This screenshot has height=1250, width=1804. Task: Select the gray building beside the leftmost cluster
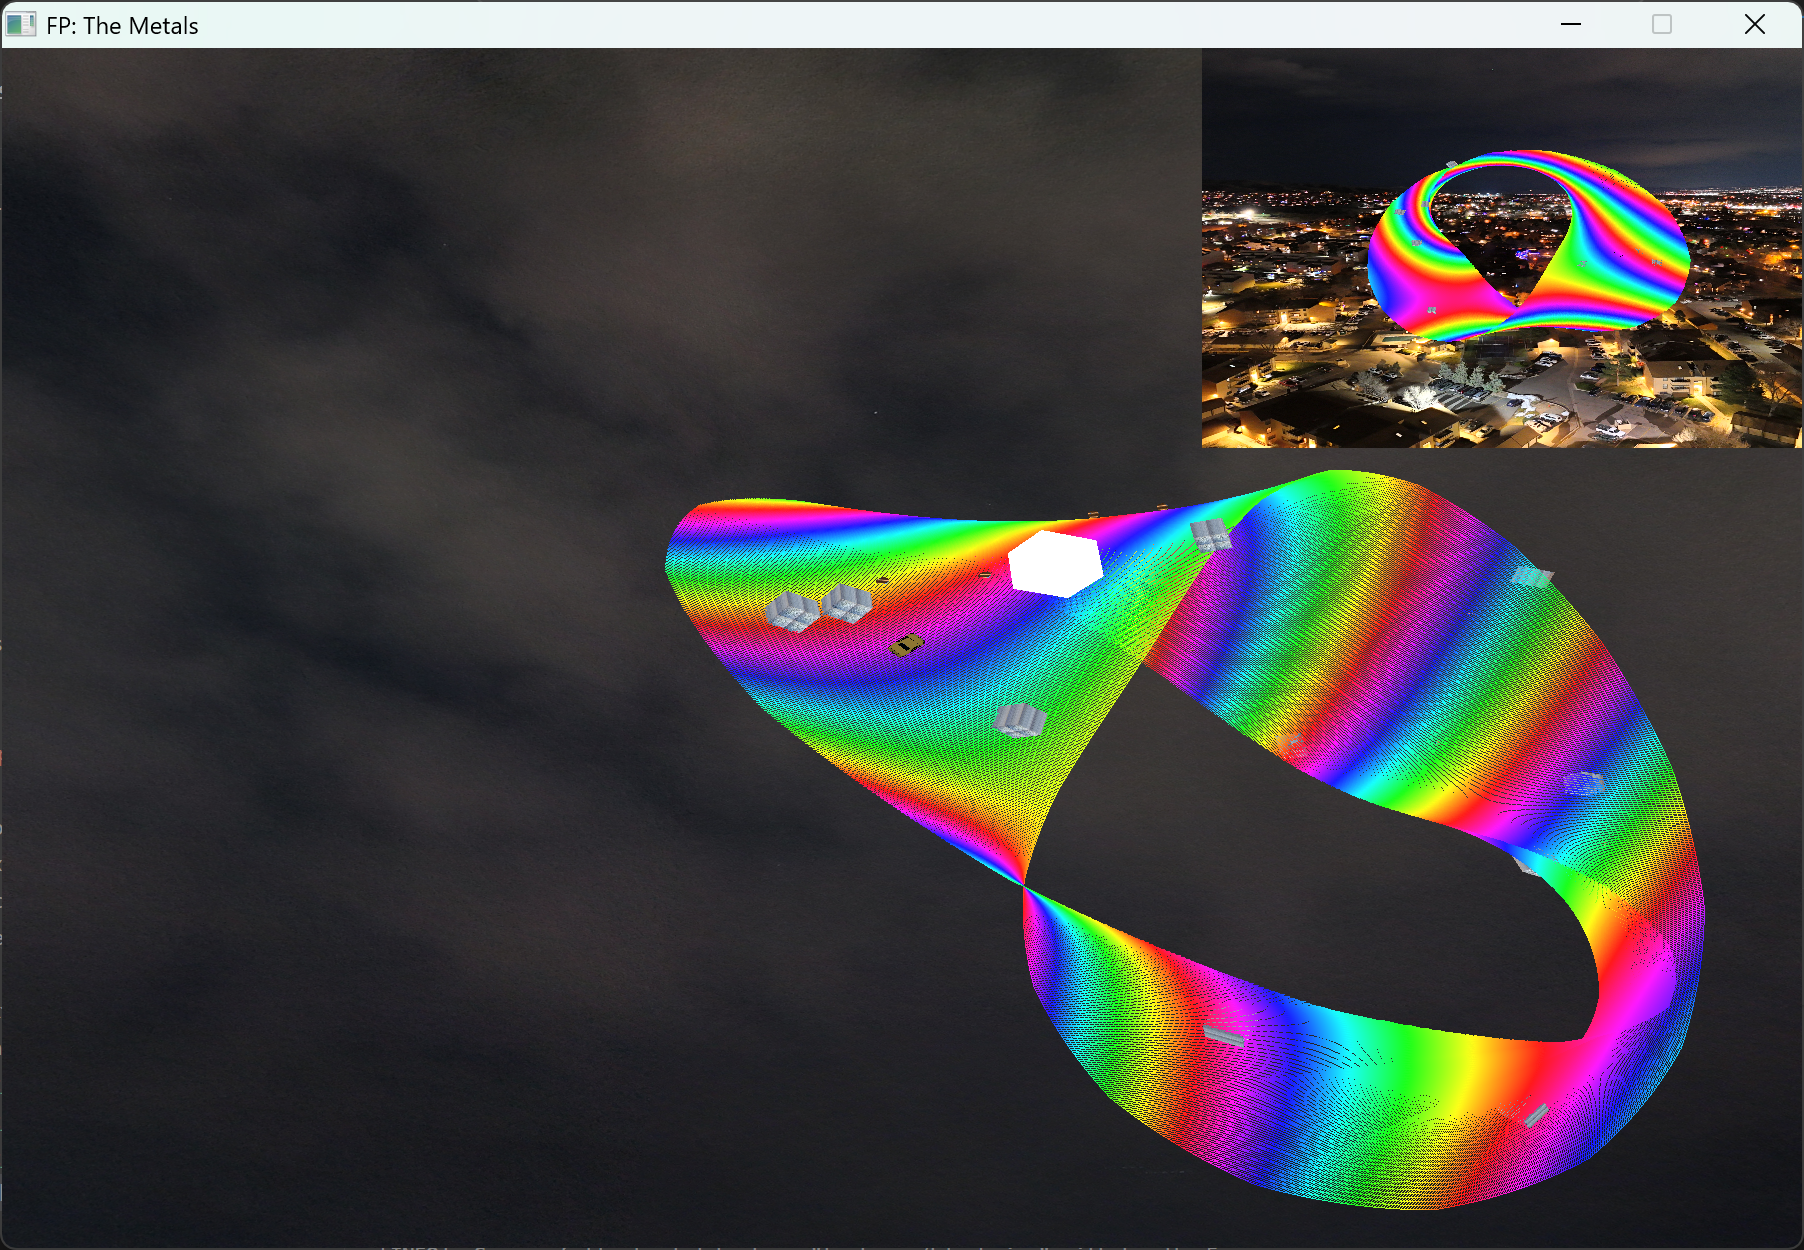coord(846,603)
